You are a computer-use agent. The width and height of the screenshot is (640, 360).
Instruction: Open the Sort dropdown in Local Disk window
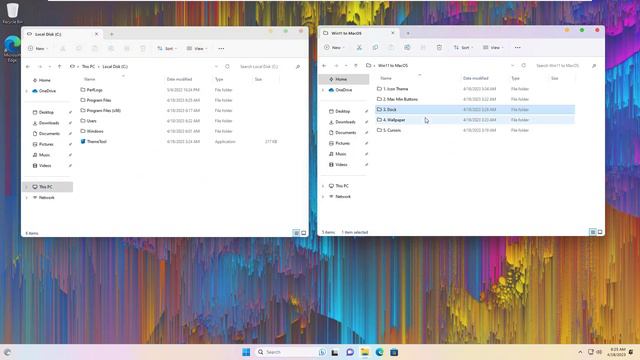pyautogui.click(x=167, y=49)
